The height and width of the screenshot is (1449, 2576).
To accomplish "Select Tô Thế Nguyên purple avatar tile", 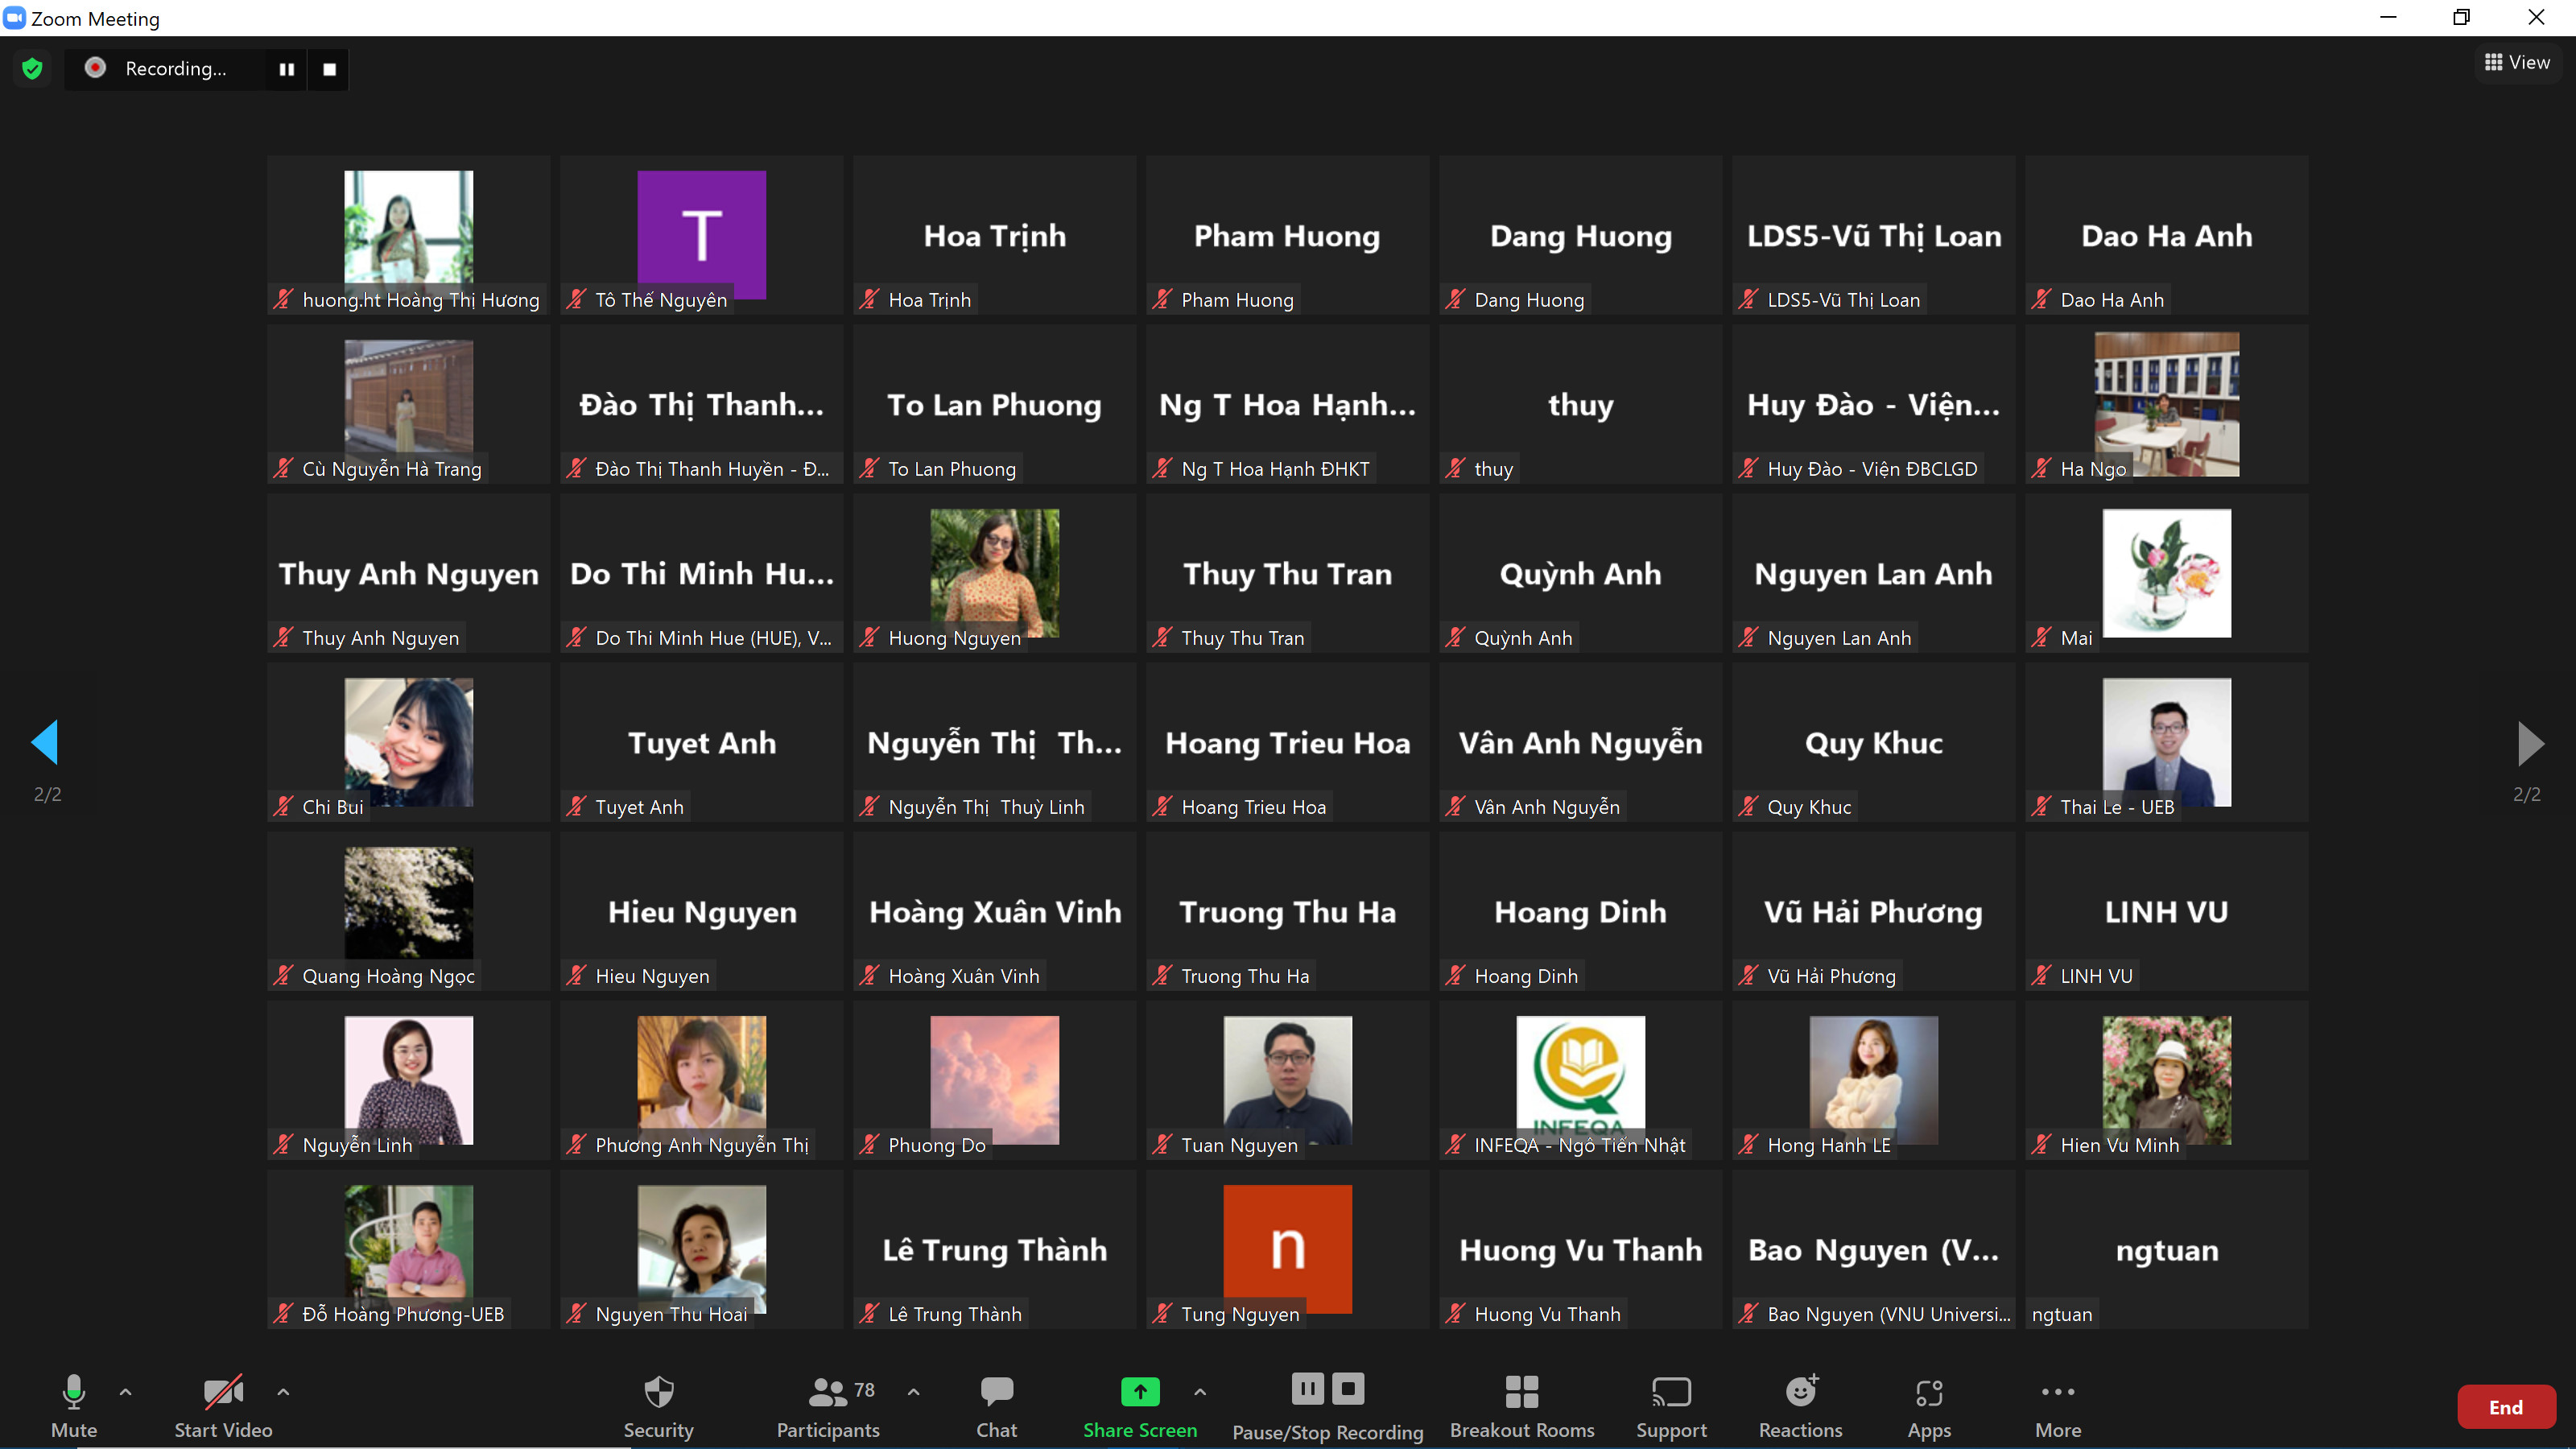I will (x=701, y=234).
